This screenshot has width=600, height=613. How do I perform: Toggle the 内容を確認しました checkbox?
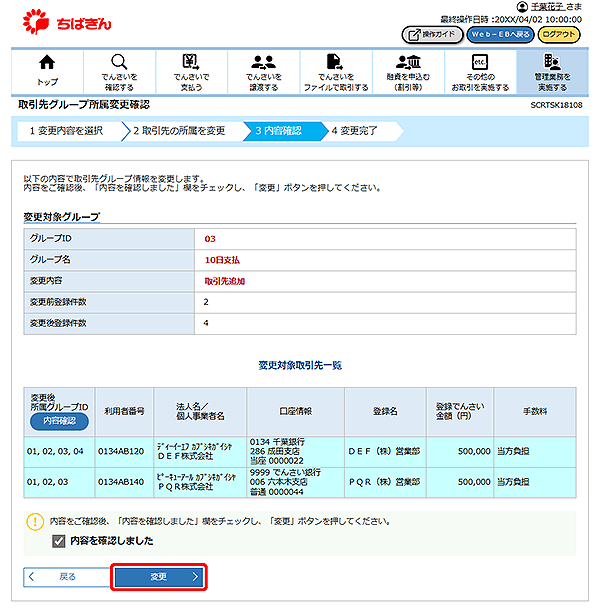click(59, 541)
